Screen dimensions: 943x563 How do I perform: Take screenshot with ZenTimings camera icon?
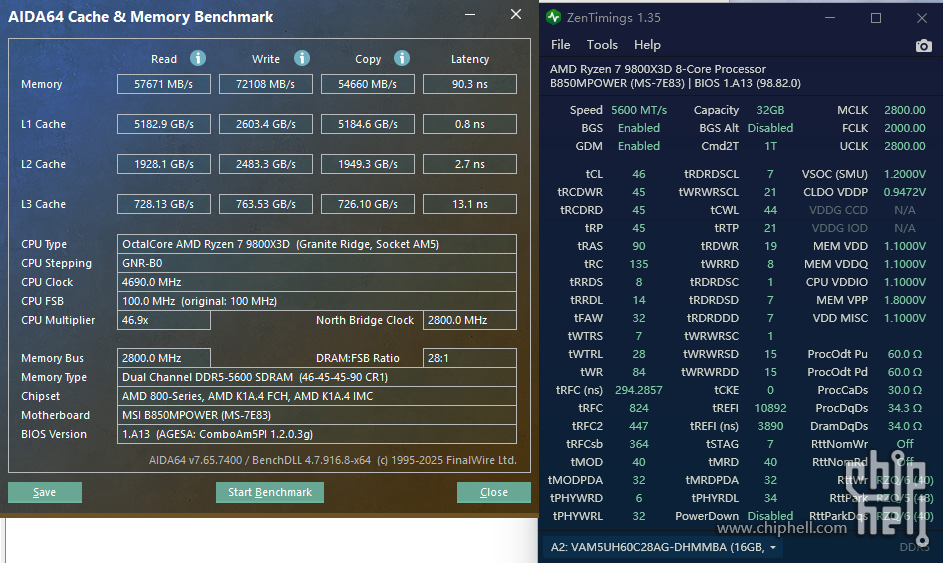[x=923, y=45]
